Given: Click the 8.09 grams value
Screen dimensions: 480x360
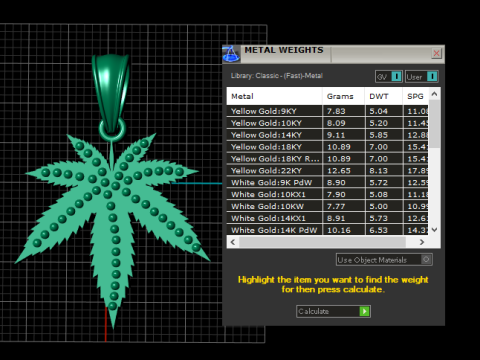Looking at the screenshot, I should [x=336, y=123].
